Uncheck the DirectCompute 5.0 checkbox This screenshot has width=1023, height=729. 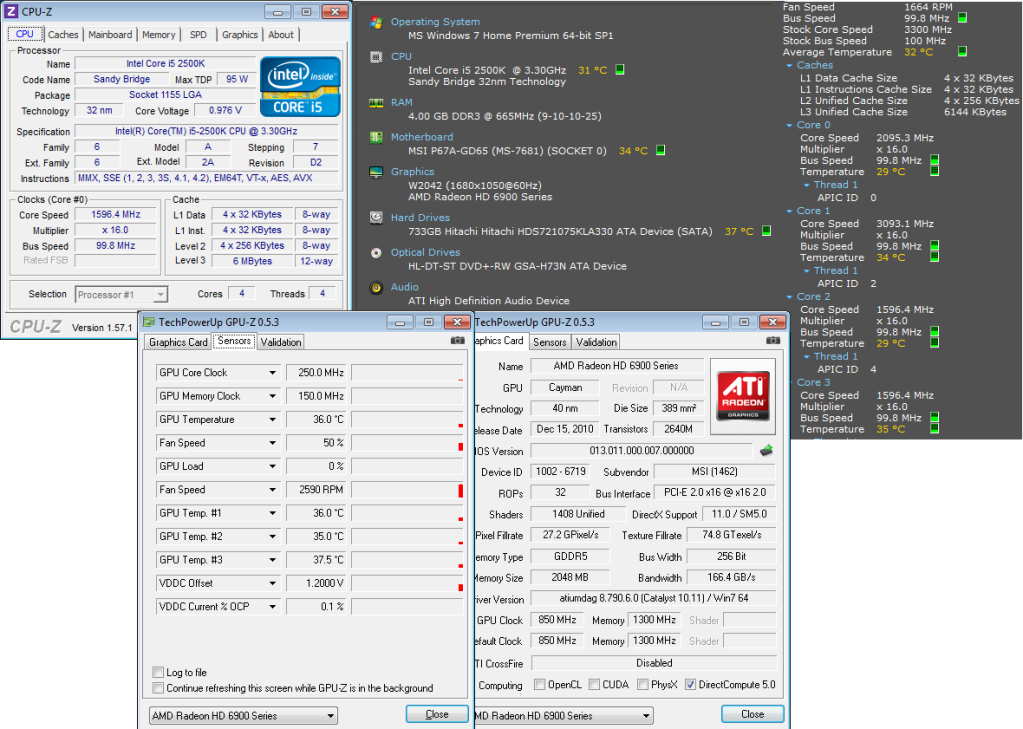(x=691, y=685)
